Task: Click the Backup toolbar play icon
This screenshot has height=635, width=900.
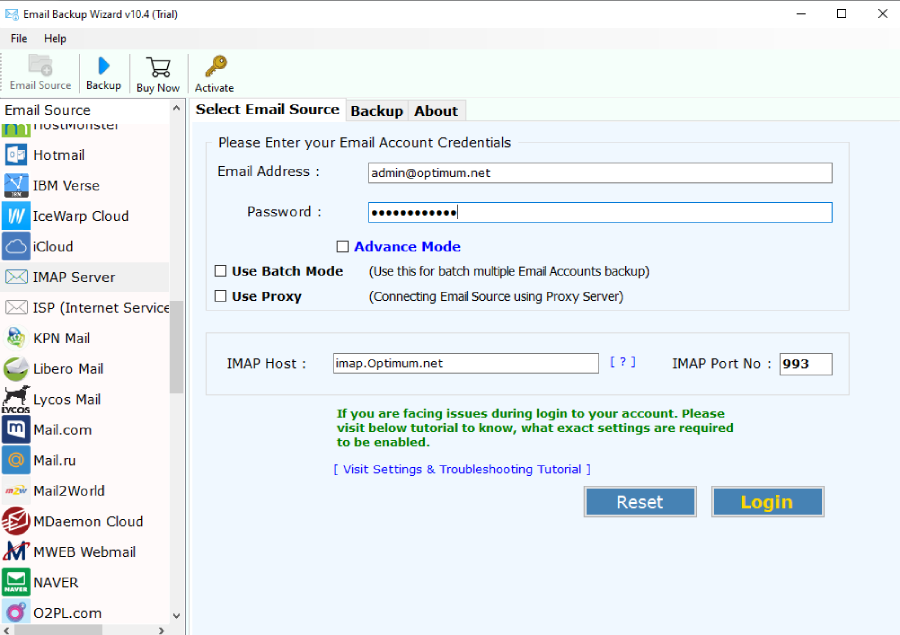Action: (x=103, y=67)
